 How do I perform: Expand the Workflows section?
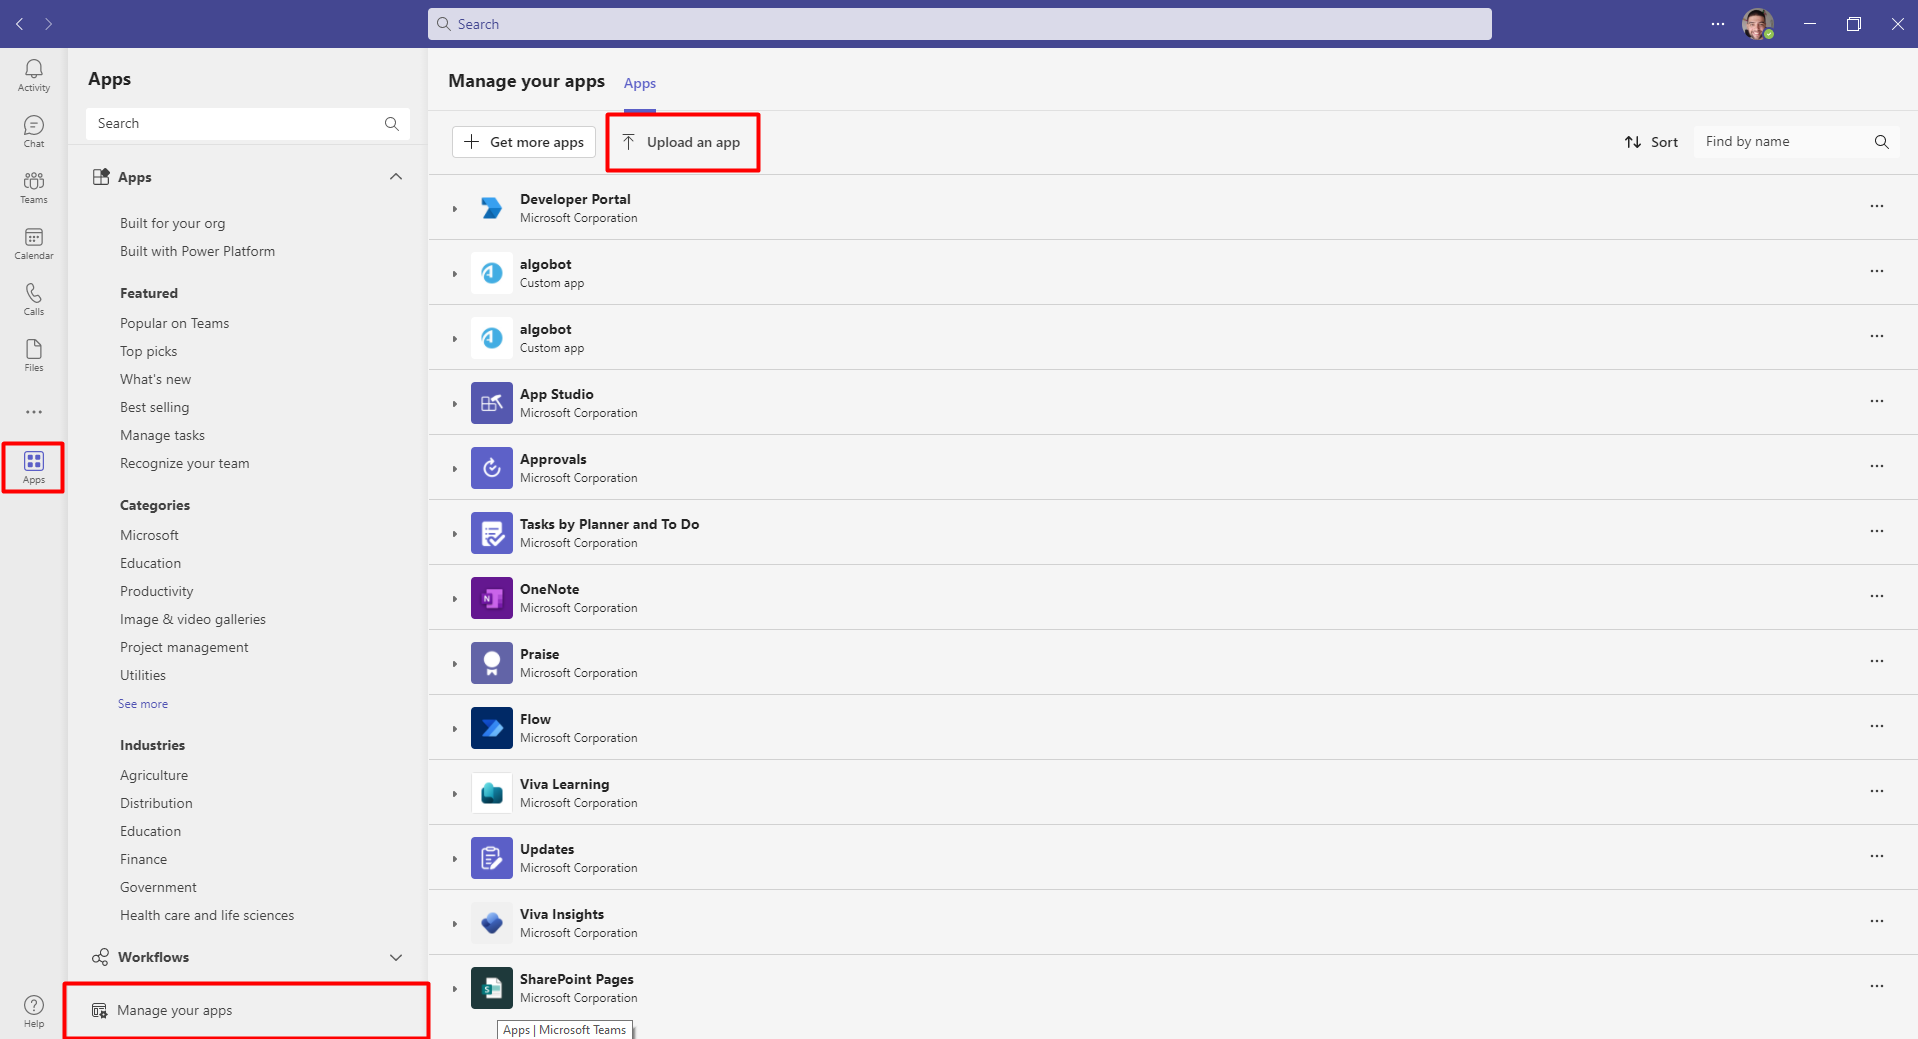[396, 957]
